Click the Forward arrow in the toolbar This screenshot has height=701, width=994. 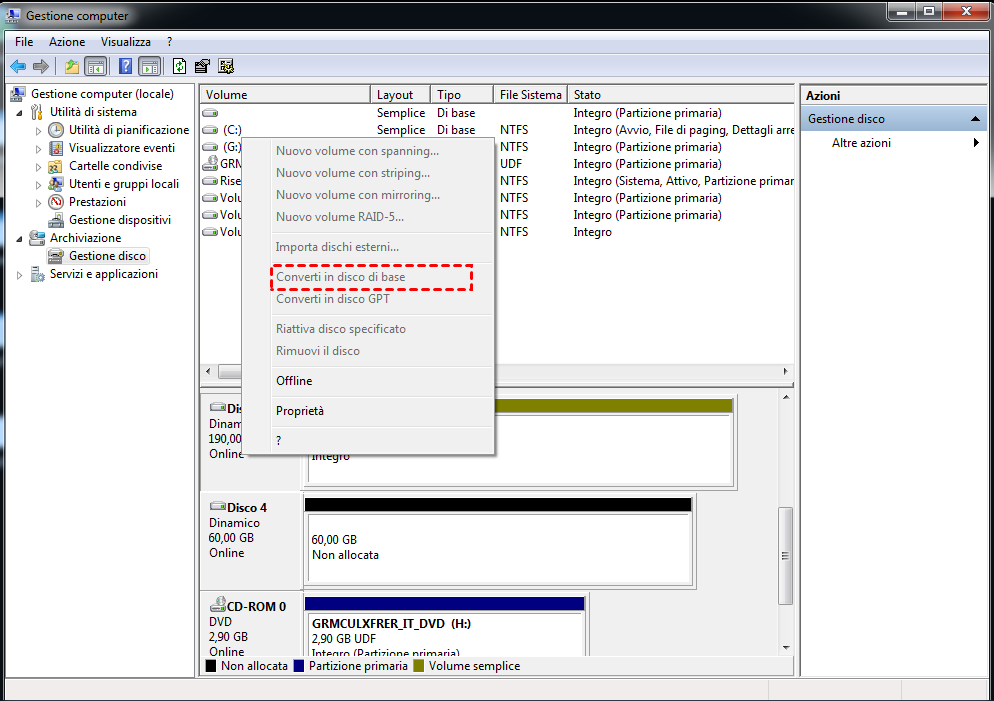pyautogui.click(x=41, y=66)
